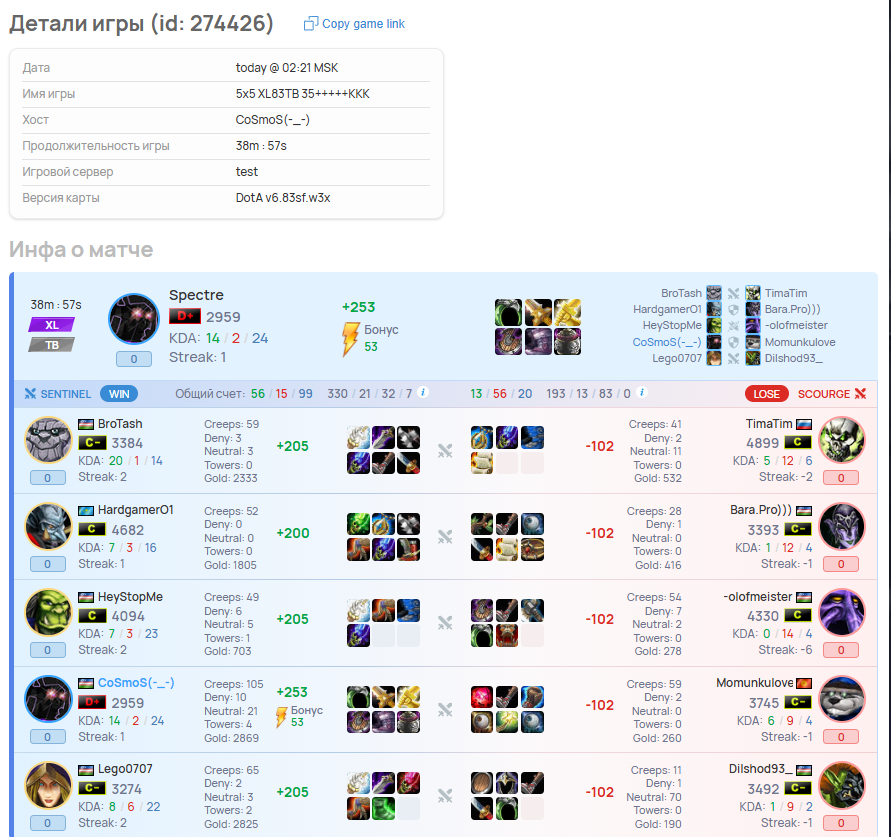Click Lego0707's first inventory item
Viewport: 891px width, 837px height.
(358, 783)
